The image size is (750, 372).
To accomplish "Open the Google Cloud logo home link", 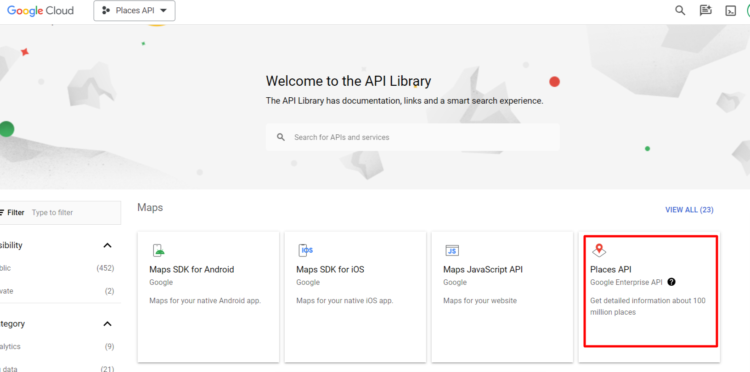I will [40, 11].
